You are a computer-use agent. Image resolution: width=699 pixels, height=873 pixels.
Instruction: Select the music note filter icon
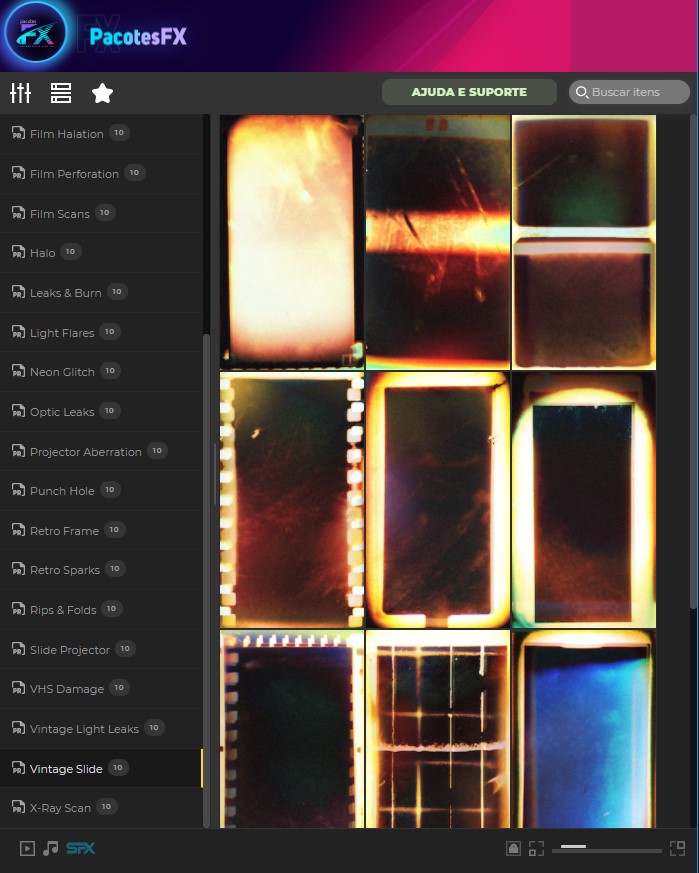click(x=50, y=849)
